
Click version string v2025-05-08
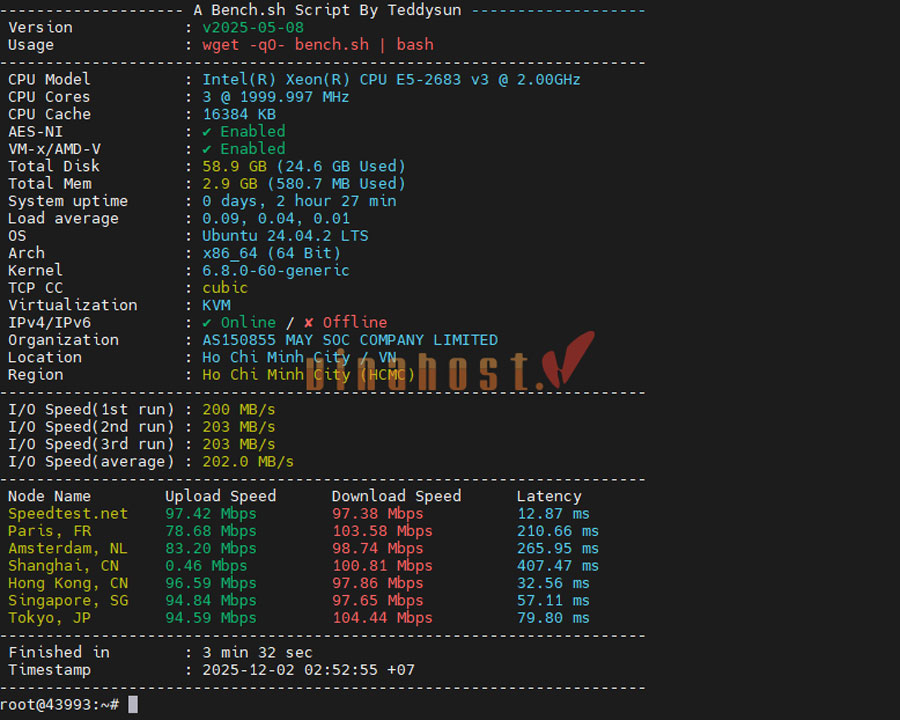pos(252,27)
